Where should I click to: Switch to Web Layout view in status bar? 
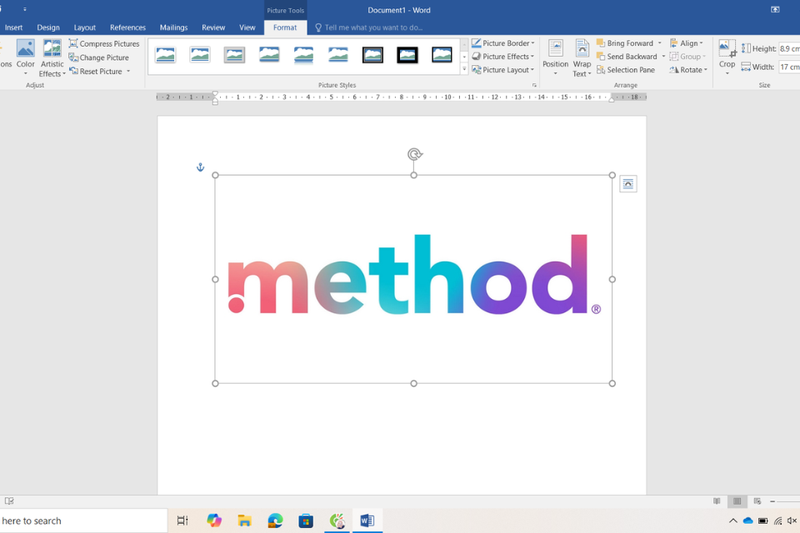757,501
